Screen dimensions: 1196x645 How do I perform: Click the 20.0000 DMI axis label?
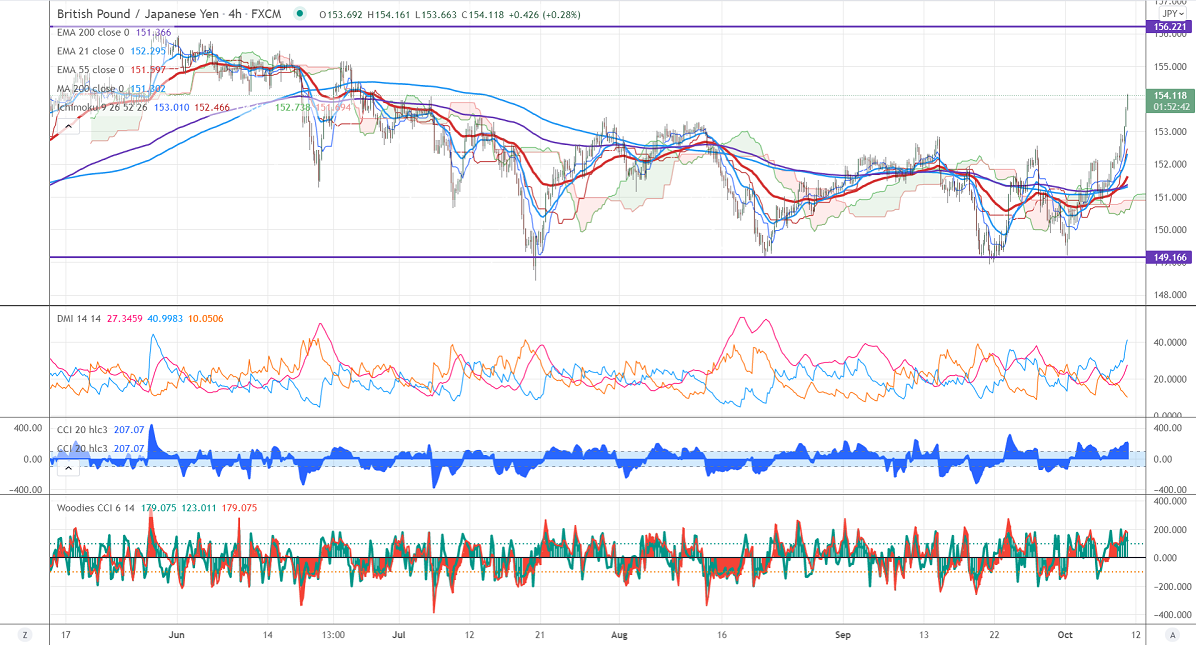pyautogui.click(x=1170, y=380)
